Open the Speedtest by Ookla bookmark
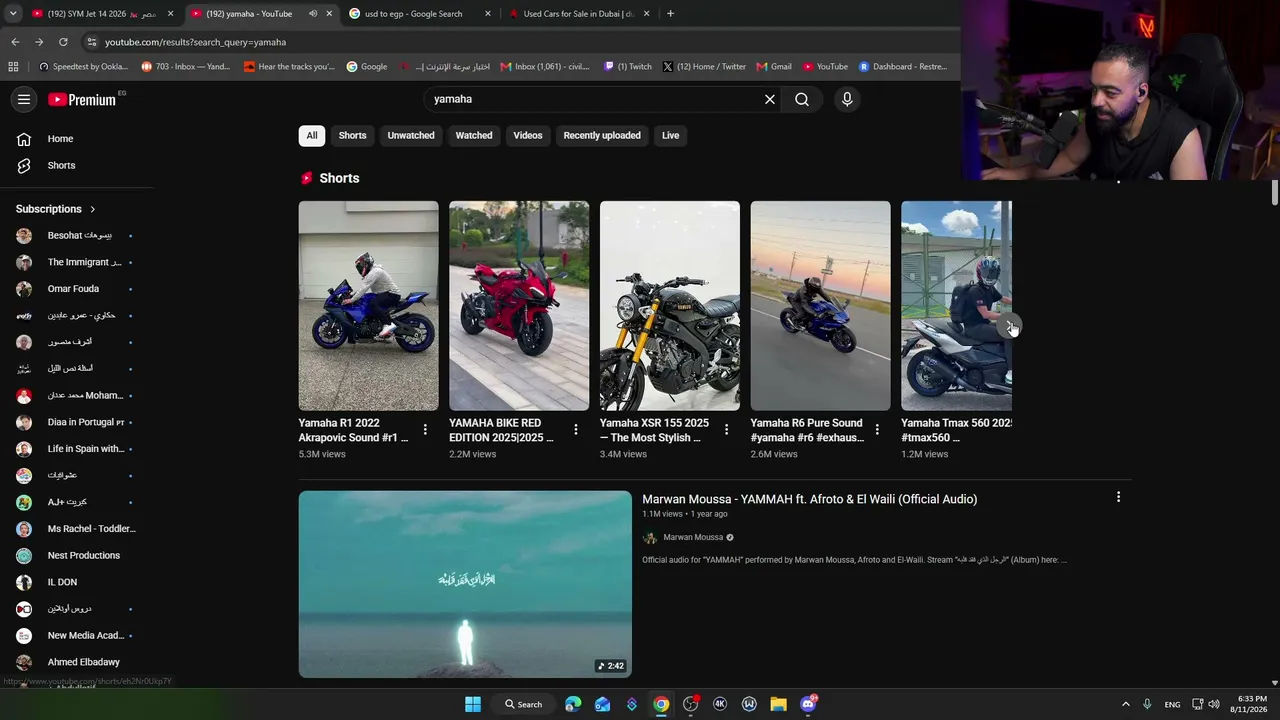 coord(83,67)
